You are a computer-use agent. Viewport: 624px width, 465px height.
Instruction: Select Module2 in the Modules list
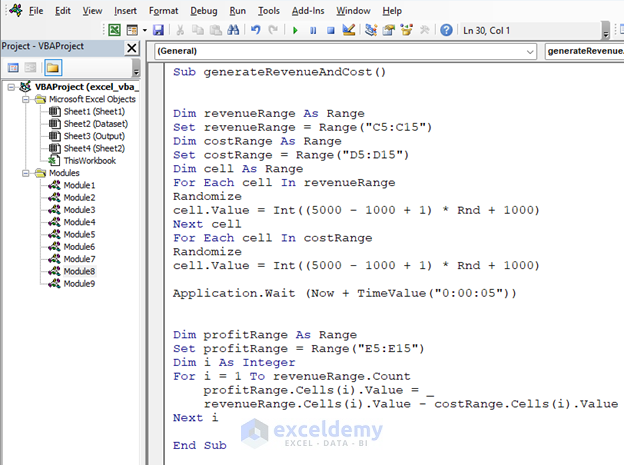click(79, 198)
